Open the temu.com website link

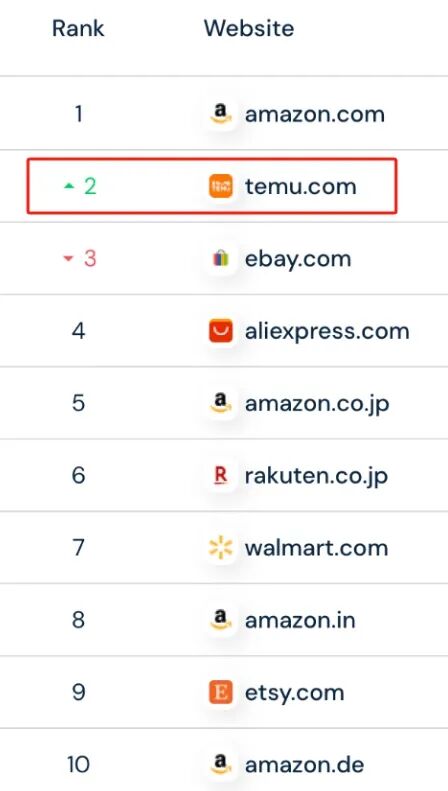click(301, 187)
